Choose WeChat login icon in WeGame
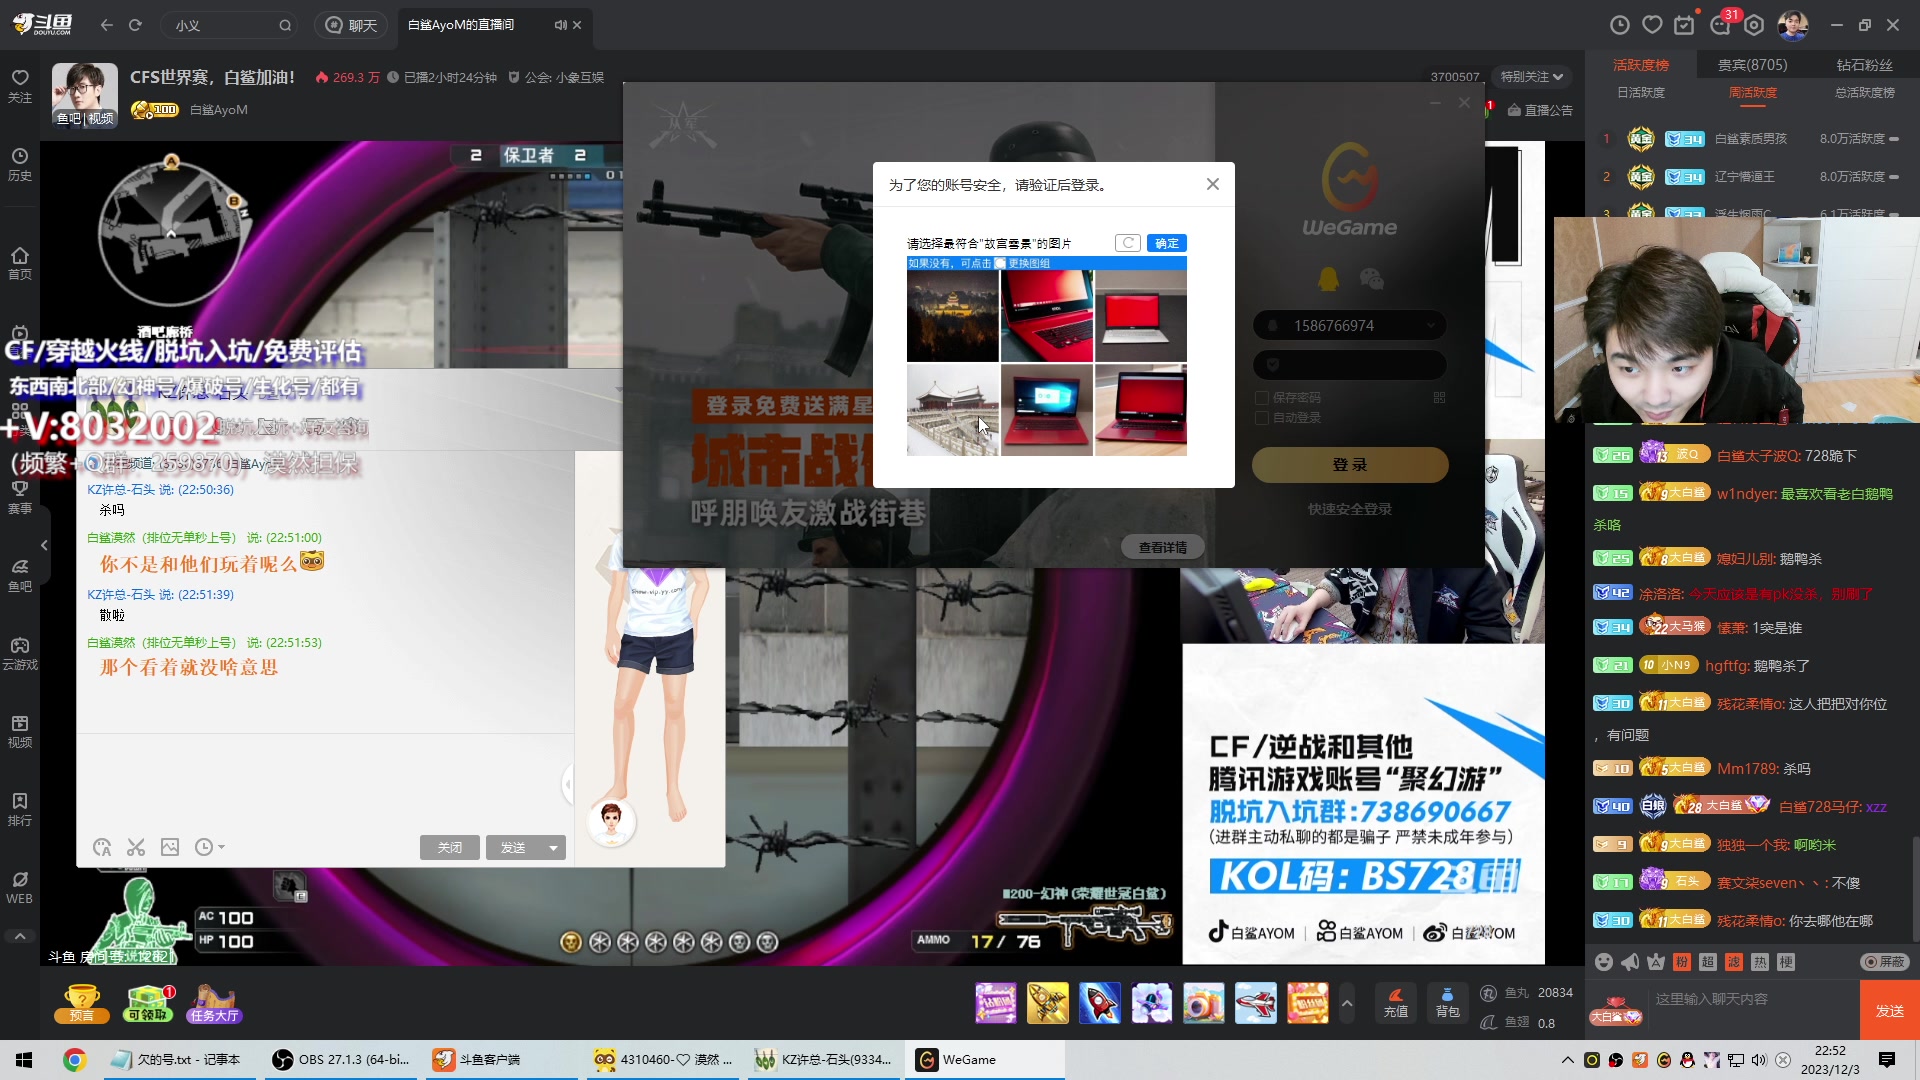This screenshot has width=1920, height=1080. pyautogui.click(x=1371, y=279)
